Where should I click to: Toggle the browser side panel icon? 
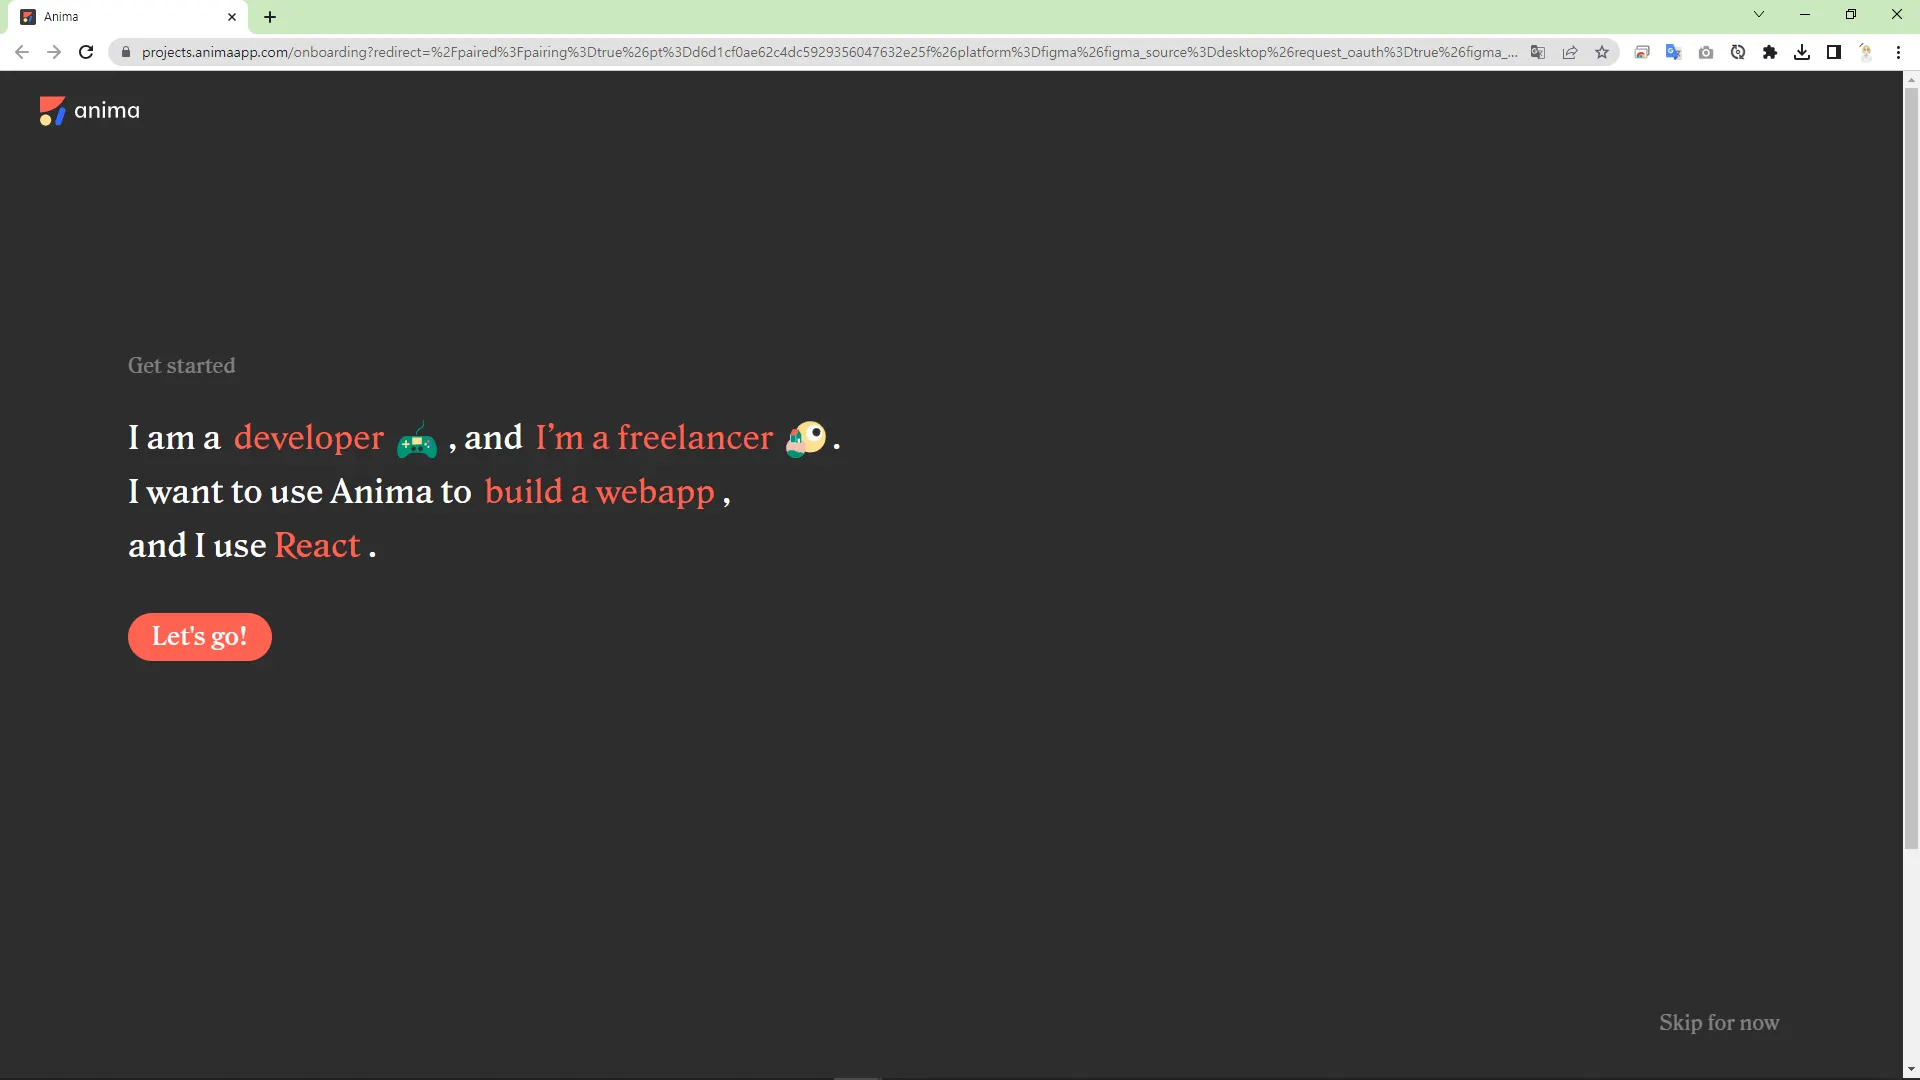click(x=1834, y=52)
